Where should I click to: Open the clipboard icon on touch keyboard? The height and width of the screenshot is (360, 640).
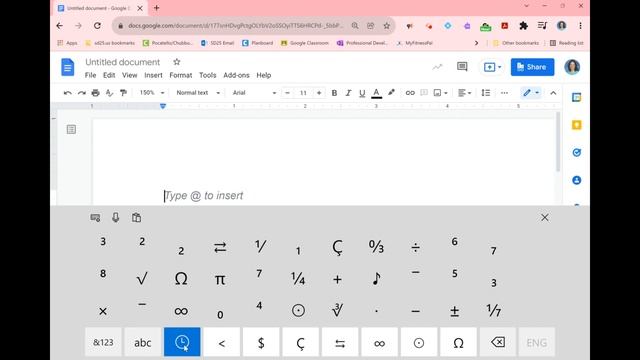pos(136,218)
